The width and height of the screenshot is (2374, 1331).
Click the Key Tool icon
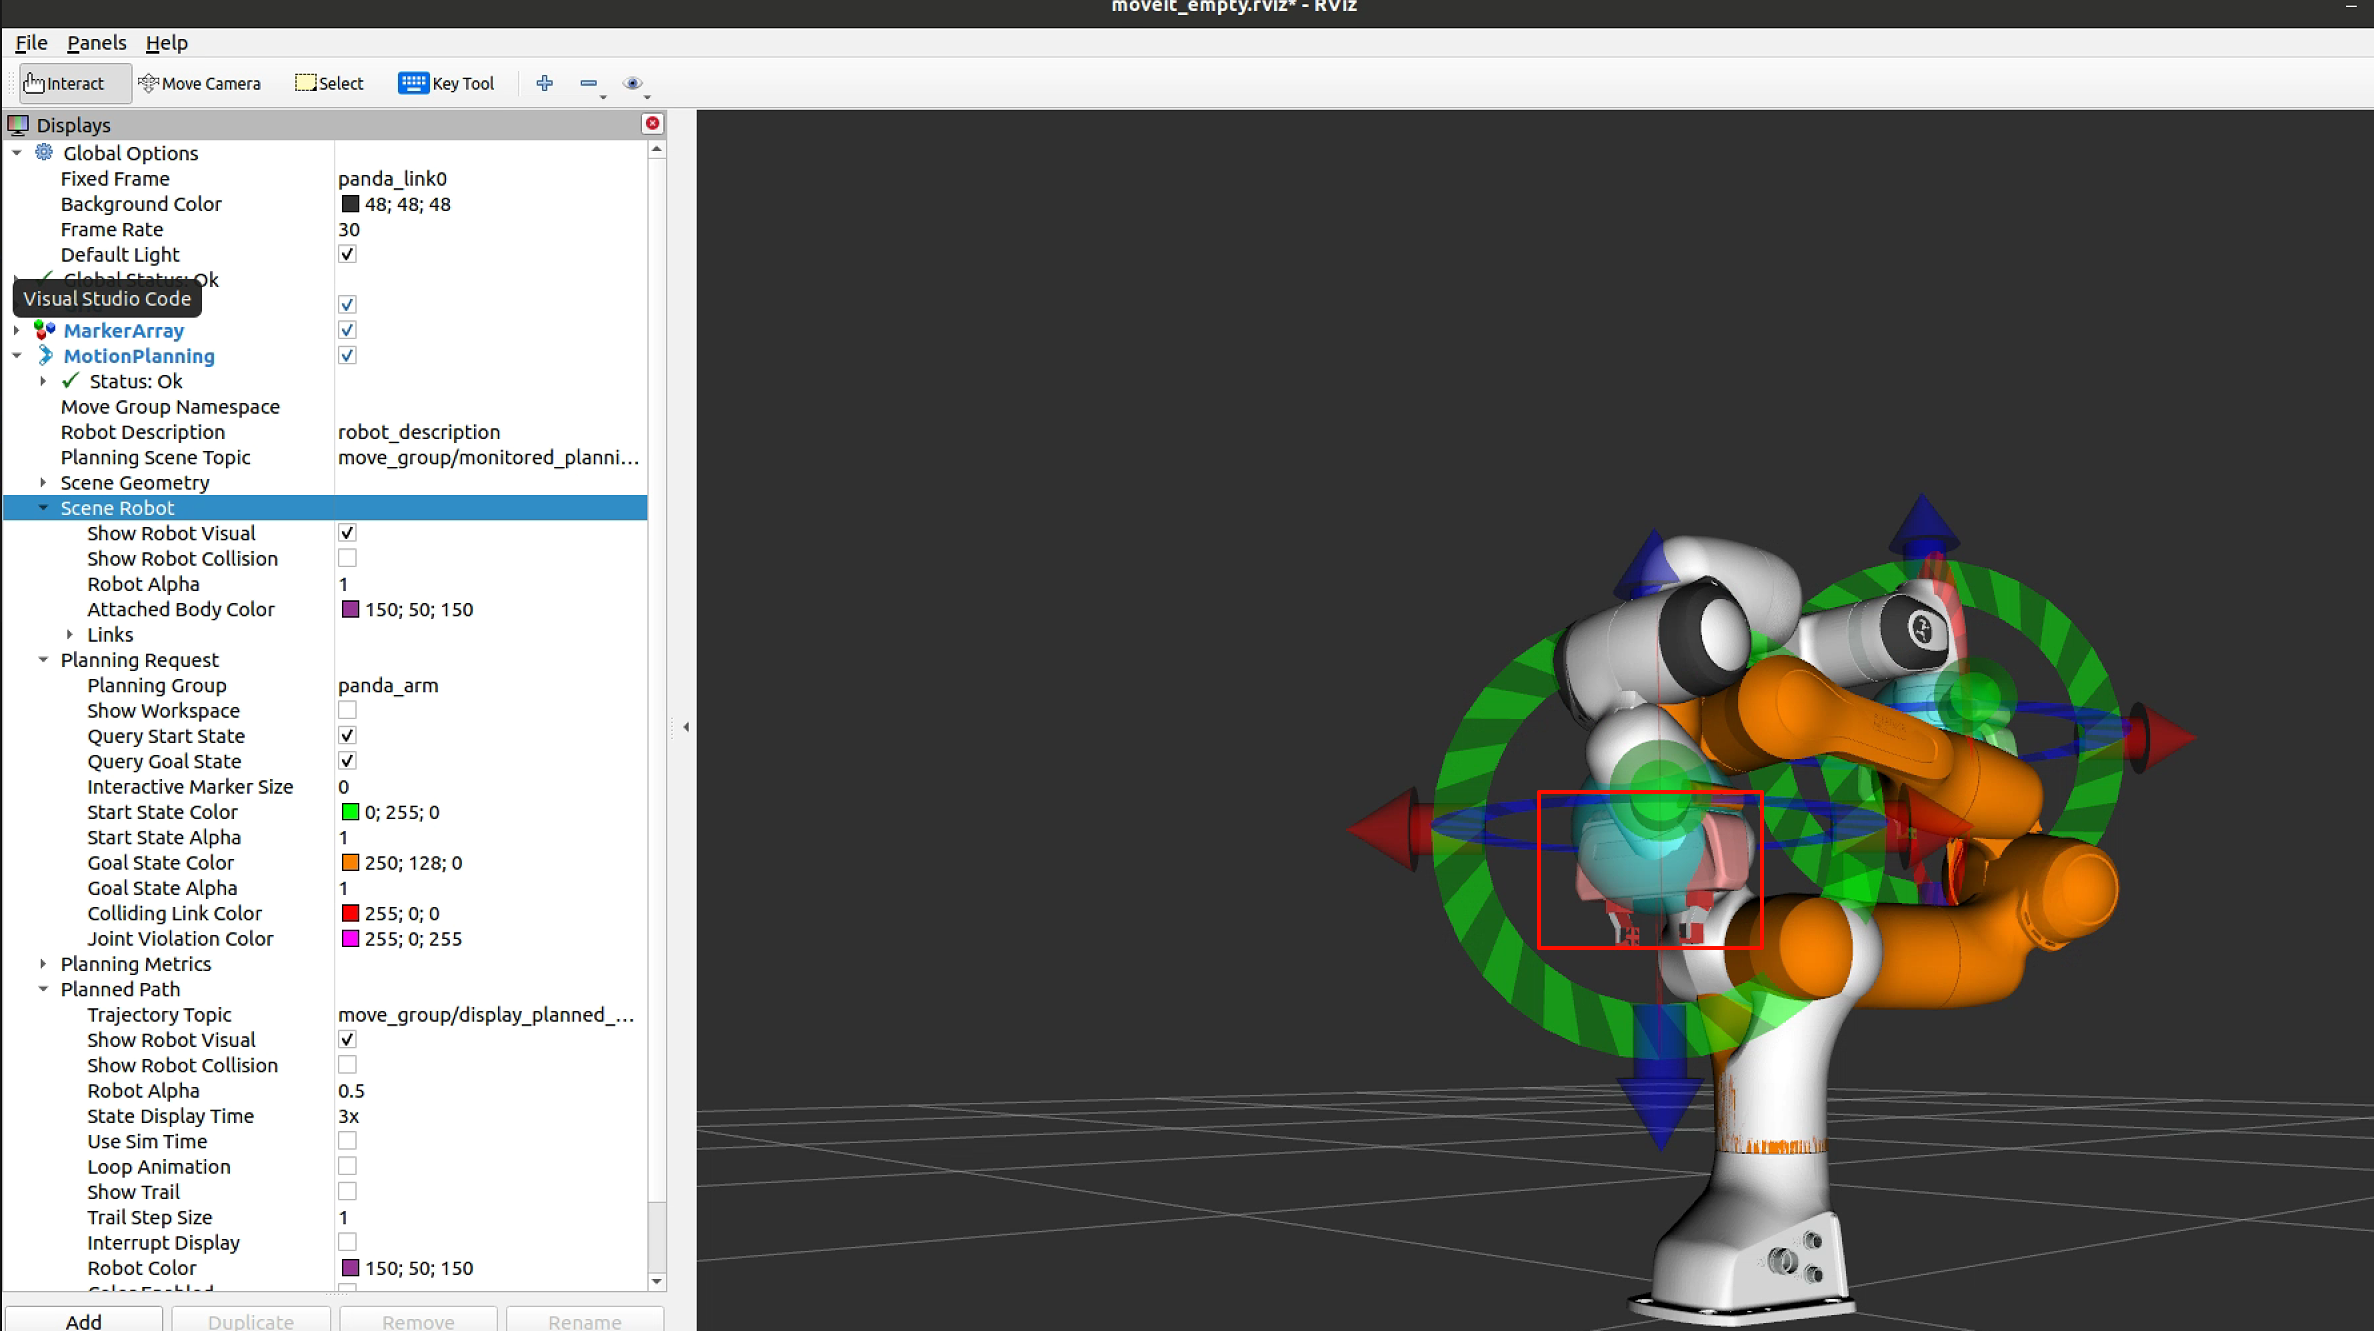pyautogui.click(x=412, y=83)
